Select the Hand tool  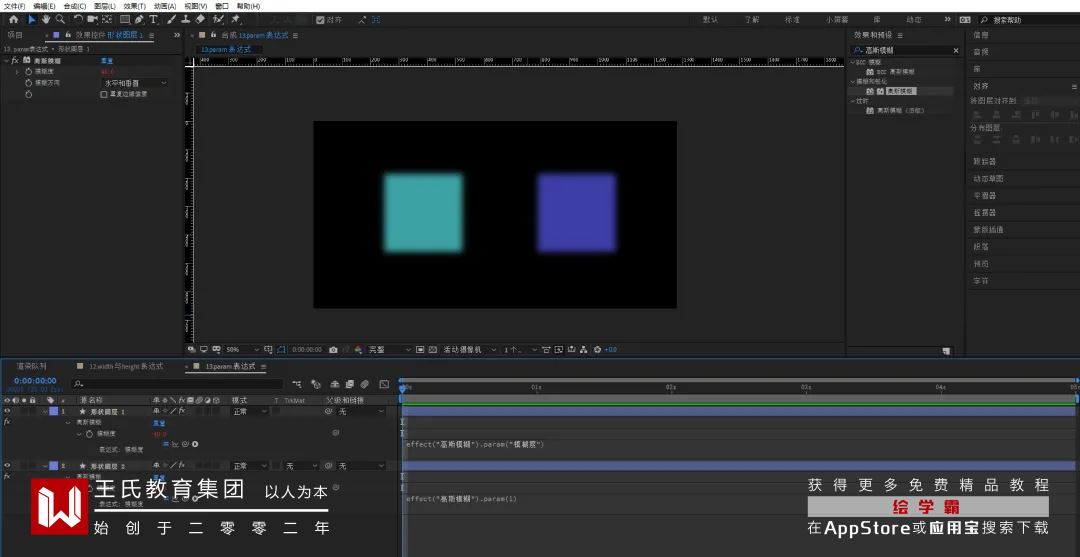(45, 19)
